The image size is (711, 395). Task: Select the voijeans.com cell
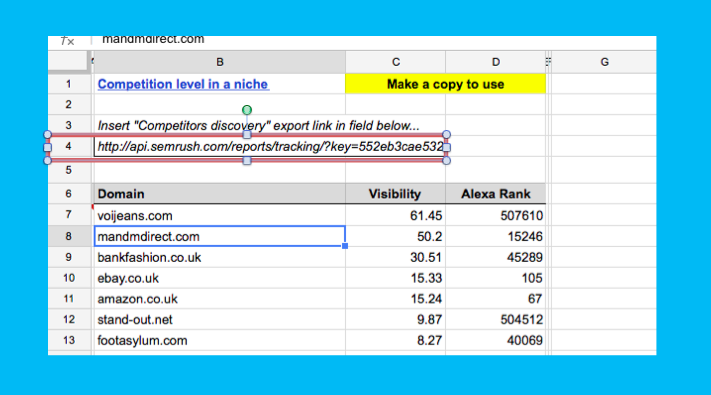(x=219, y=215)
